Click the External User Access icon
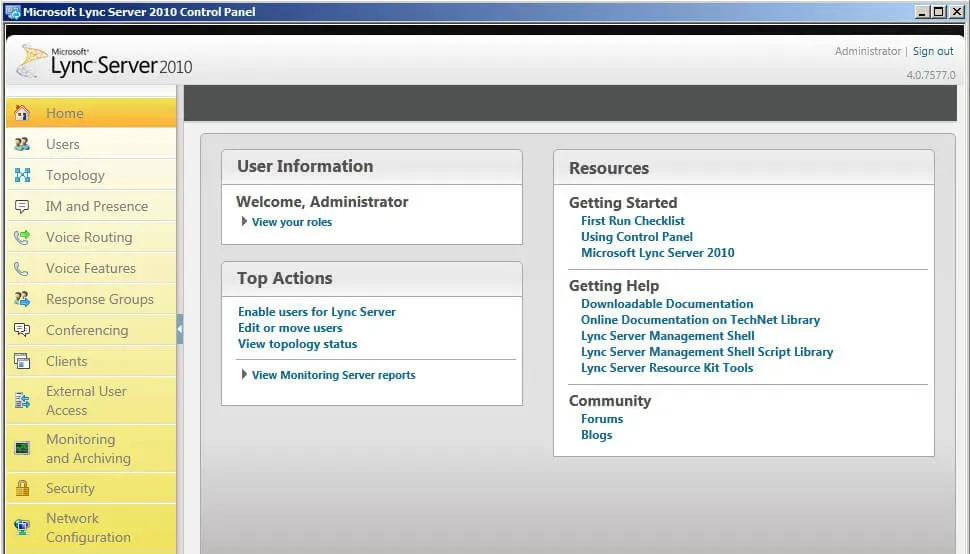The width and height of the screenshot is (970, 554). (x=22, y=401)
